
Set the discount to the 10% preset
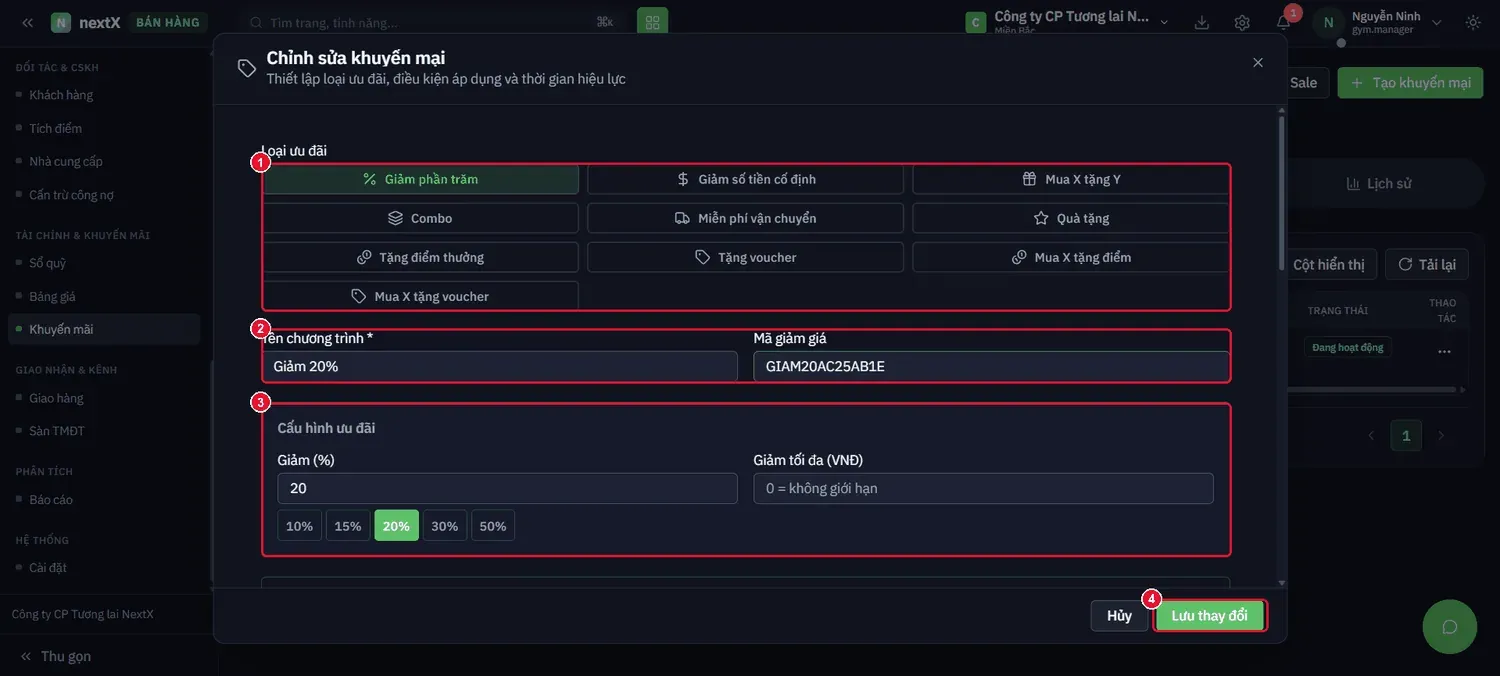click(300, 526)
